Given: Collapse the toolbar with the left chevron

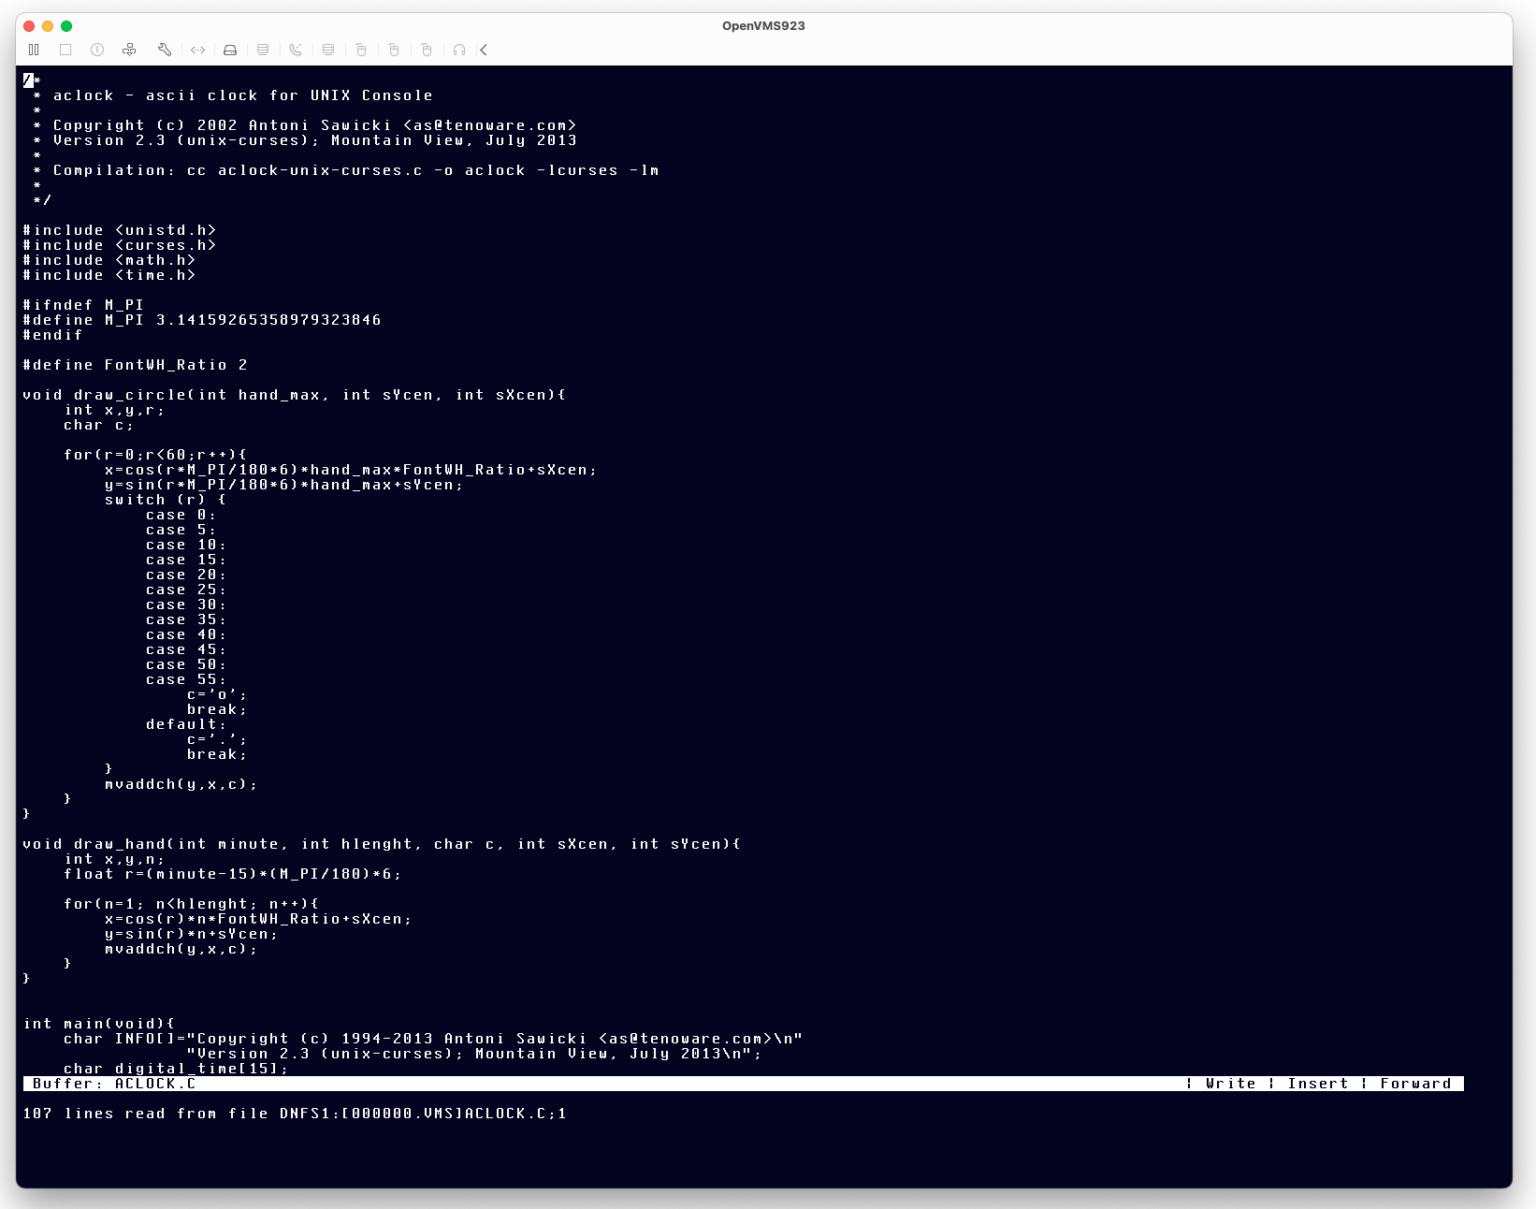Looking at the screenshot, I should click(x=482, y=50).
